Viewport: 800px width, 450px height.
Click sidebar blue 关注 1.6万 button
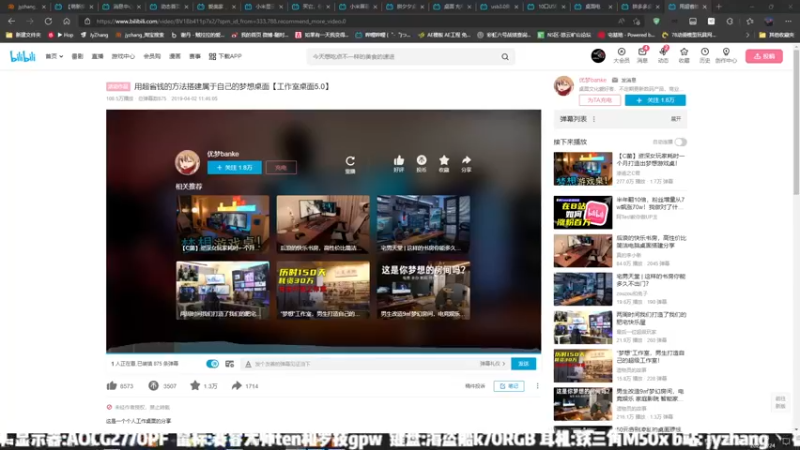point(655,100)
